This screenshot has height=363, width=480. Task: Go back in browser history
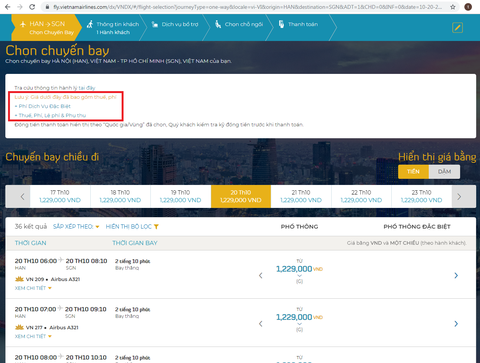coord(8,7)
